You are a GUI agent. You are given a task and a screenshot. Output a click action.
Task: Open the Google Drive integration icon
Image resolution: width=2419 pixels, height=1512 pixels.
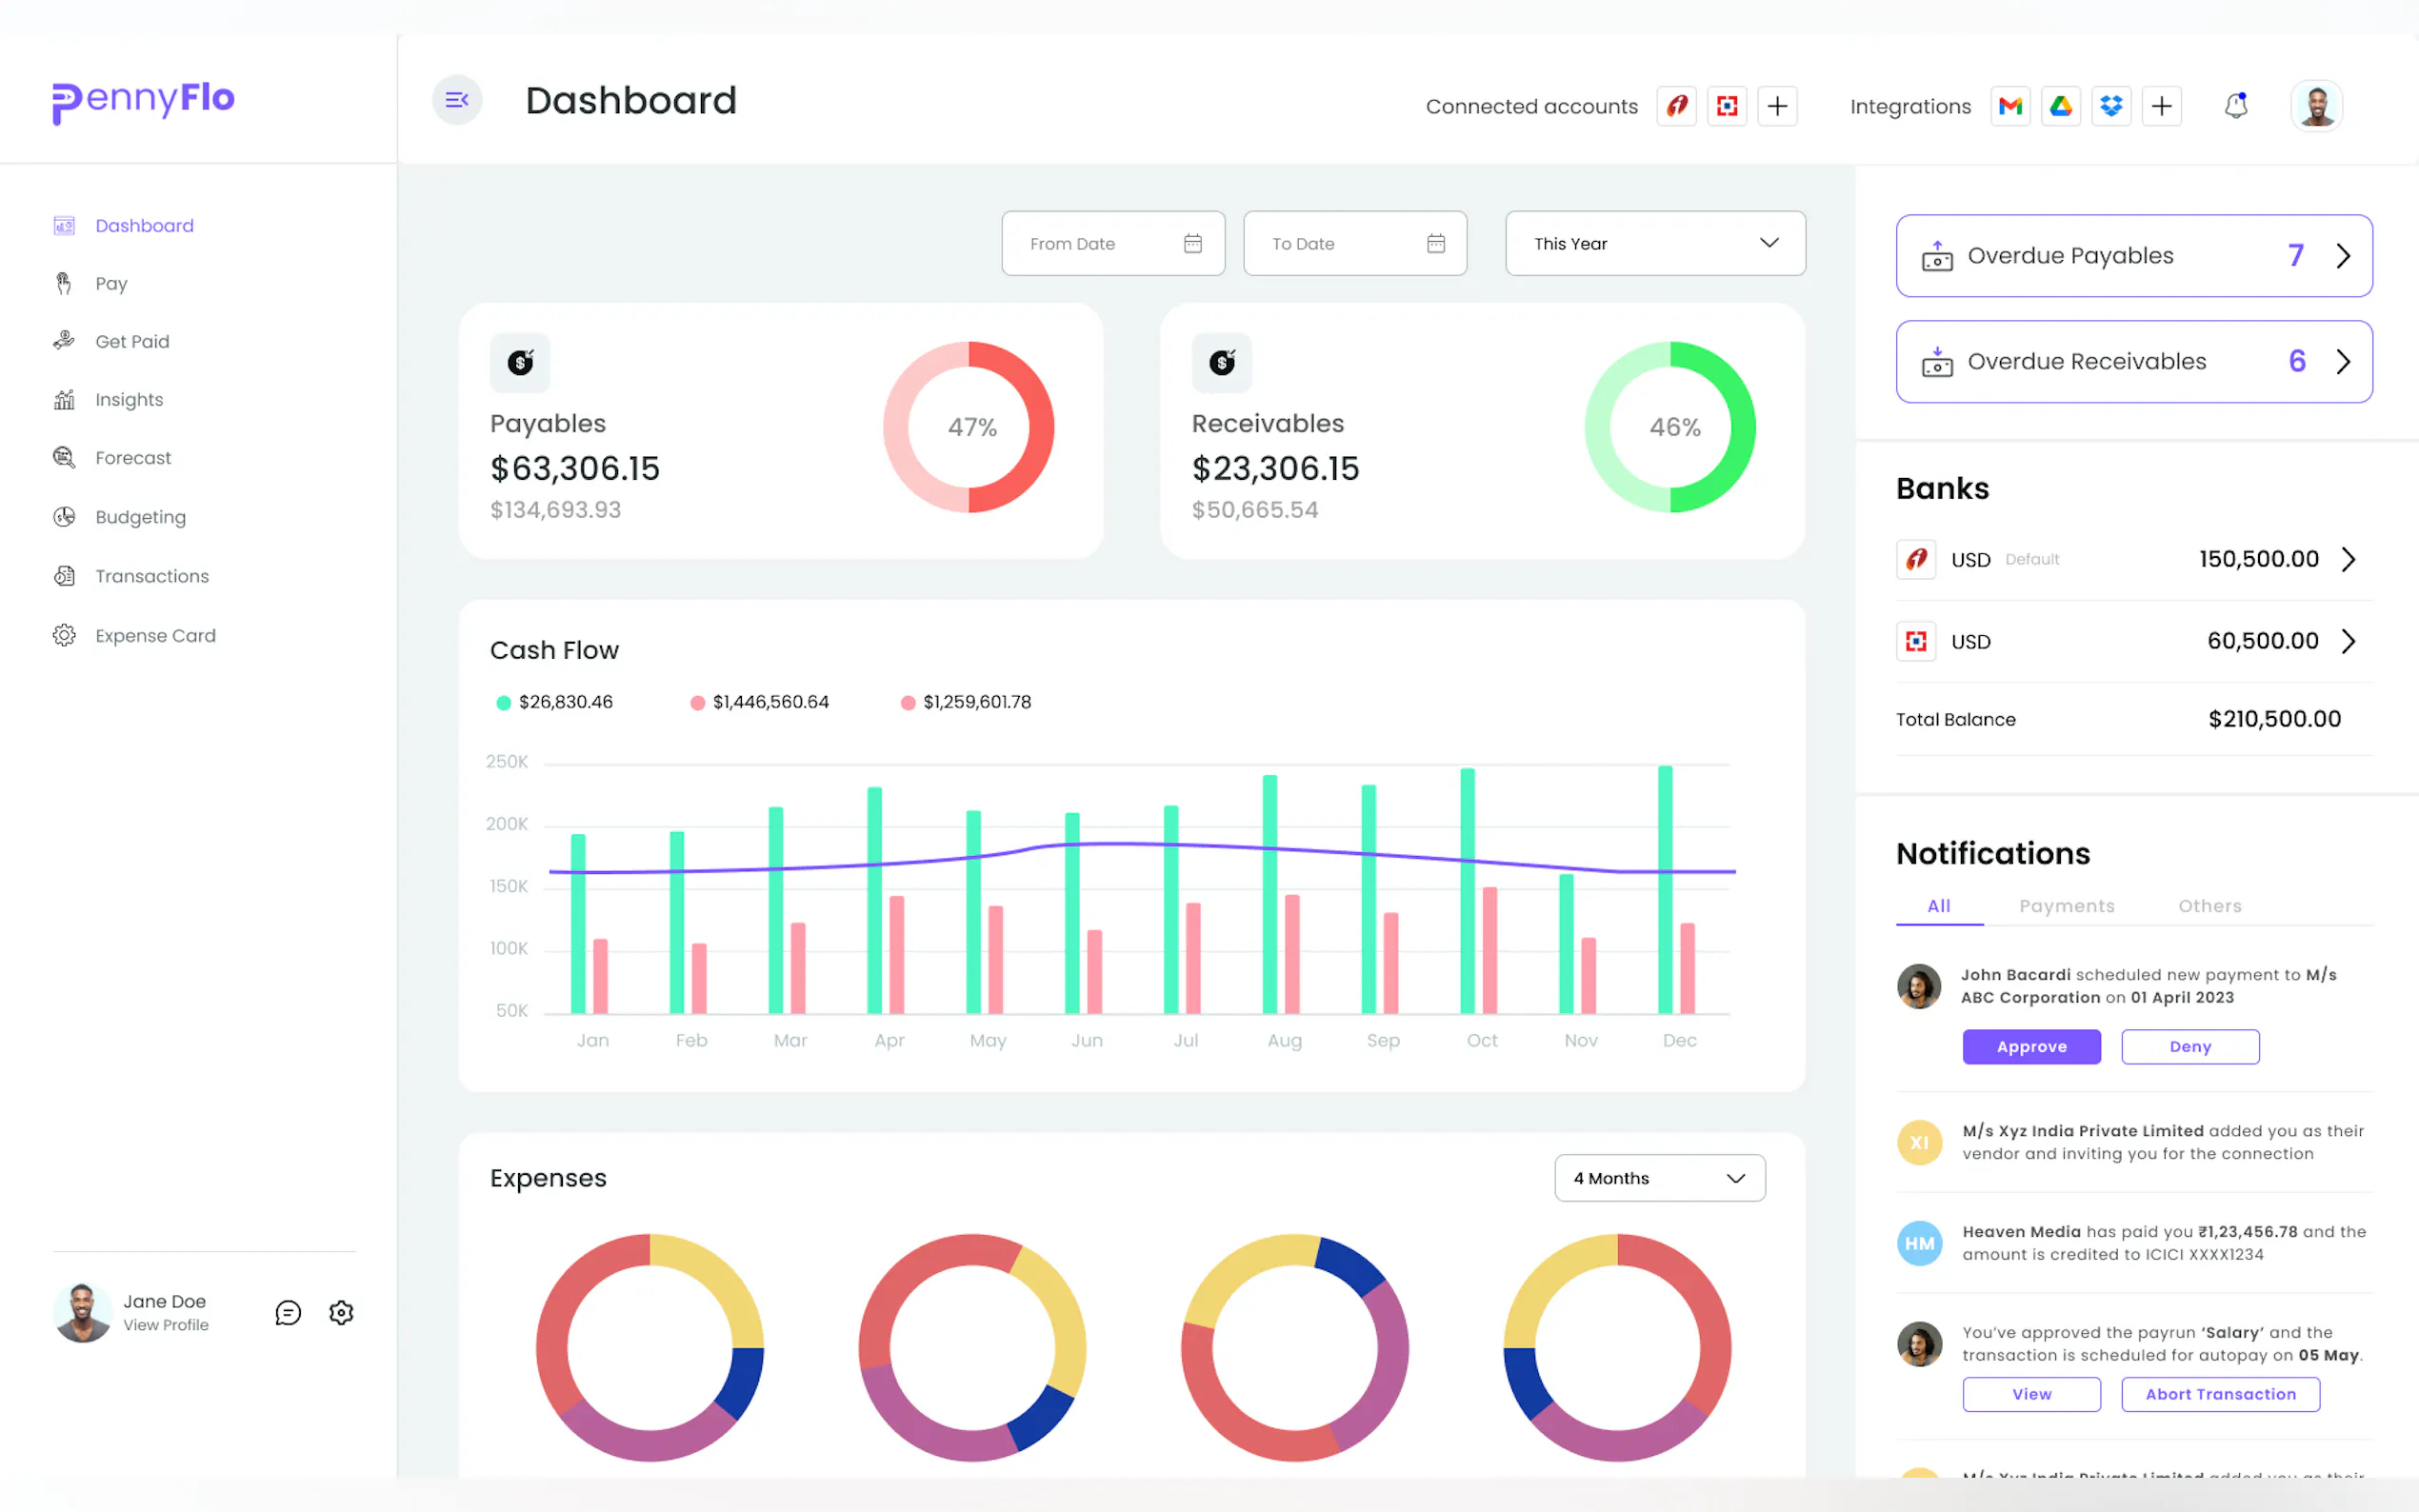click(2060, 106)
